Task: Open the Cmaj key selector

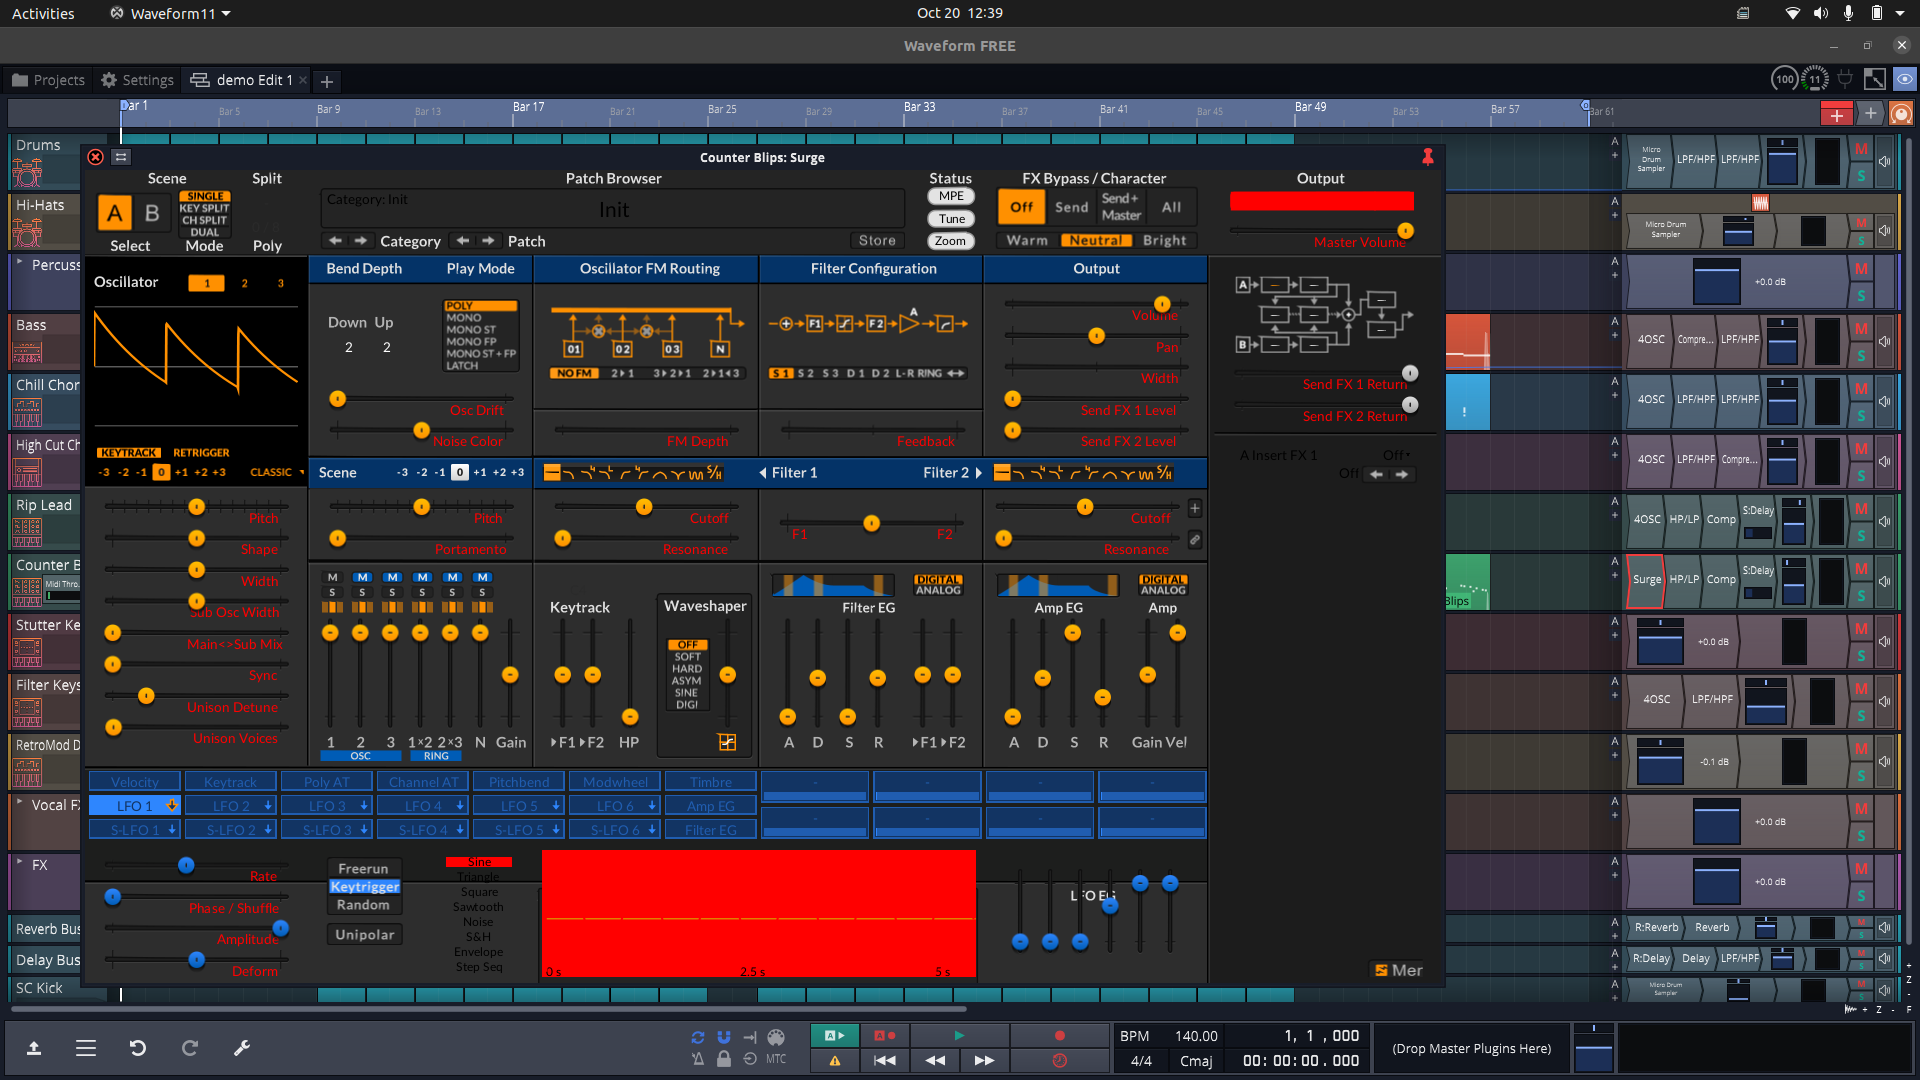Action: click(1196, 1061)
